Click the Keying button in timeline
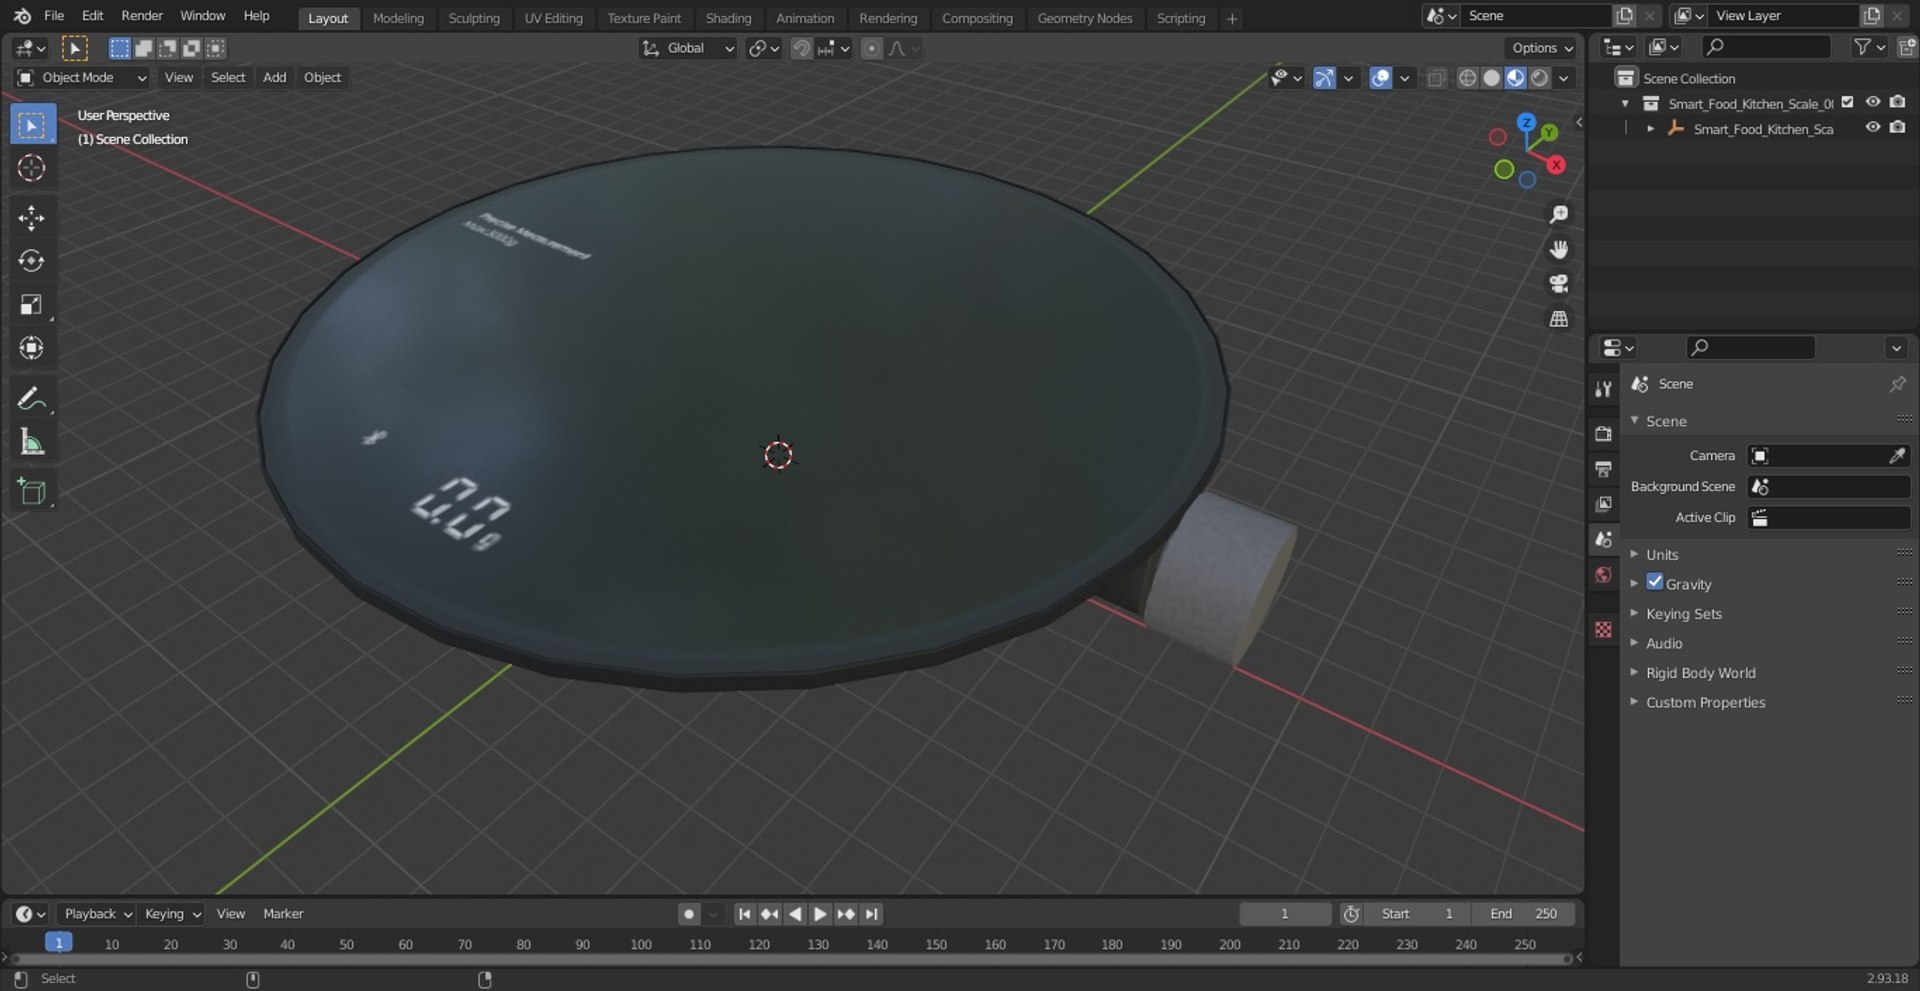This screenshot has width=1920, height=991. click(172, 914)
